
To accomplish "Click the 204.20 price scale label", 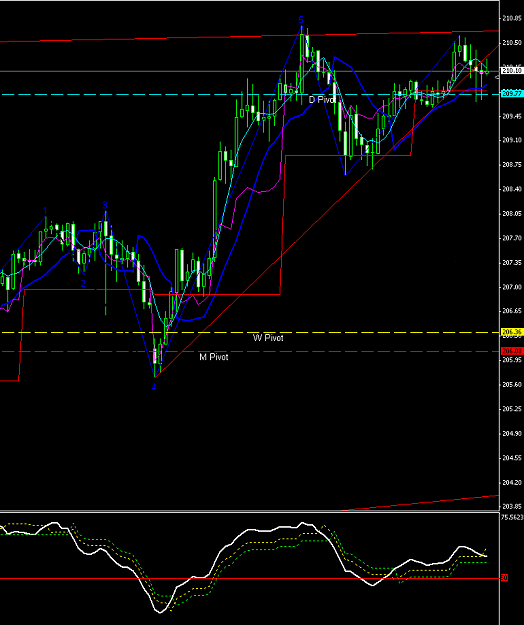I will [x=512, y=482].
